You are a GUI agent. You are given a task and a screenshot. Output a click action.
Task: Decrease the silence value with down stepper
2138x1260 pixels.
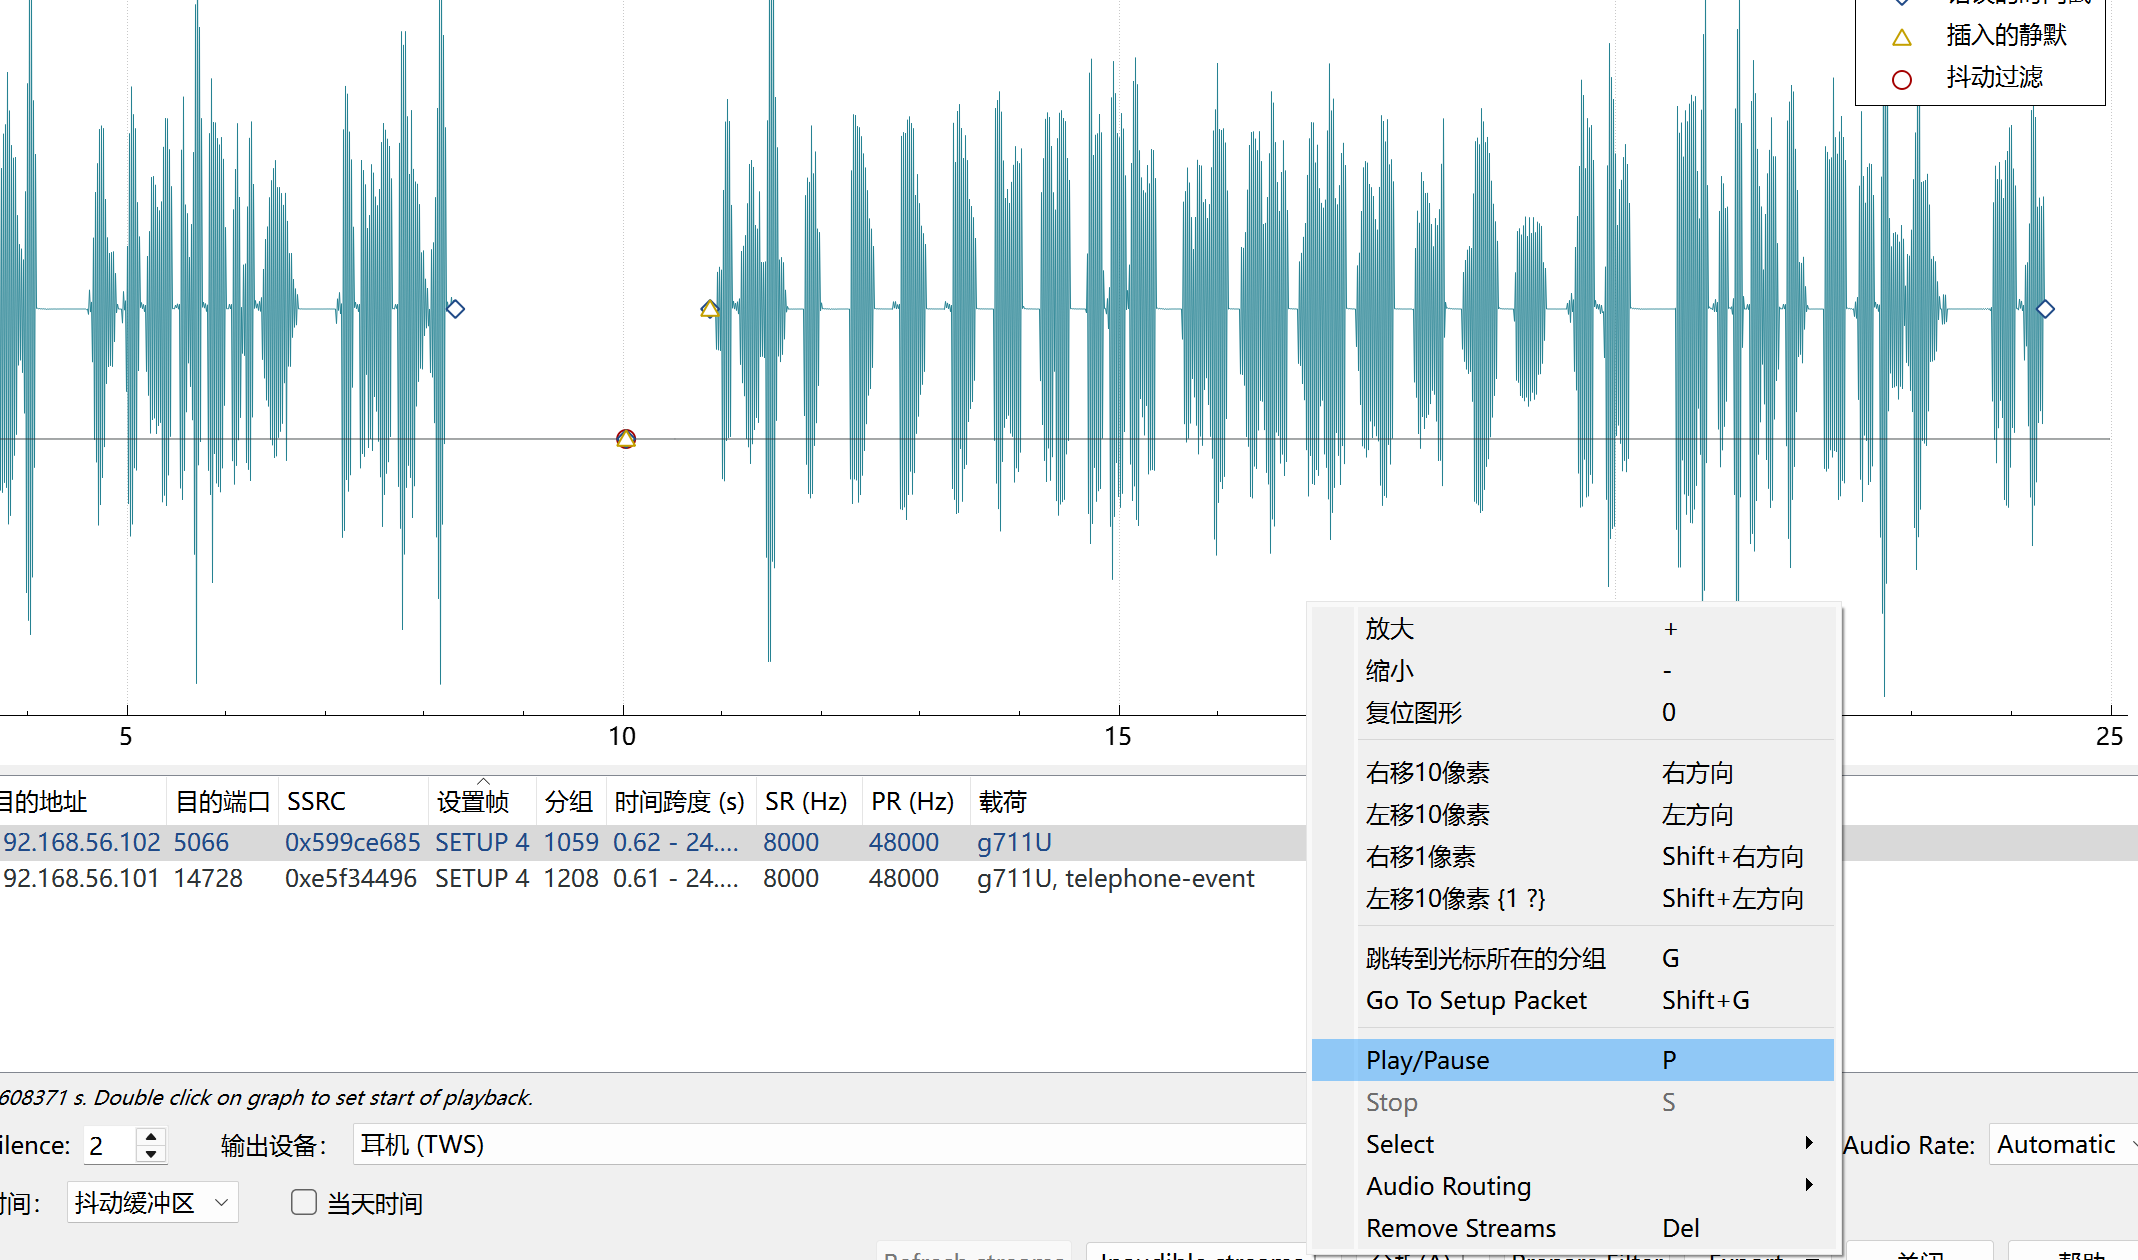pyautogui.click(x=151, y=1154)
